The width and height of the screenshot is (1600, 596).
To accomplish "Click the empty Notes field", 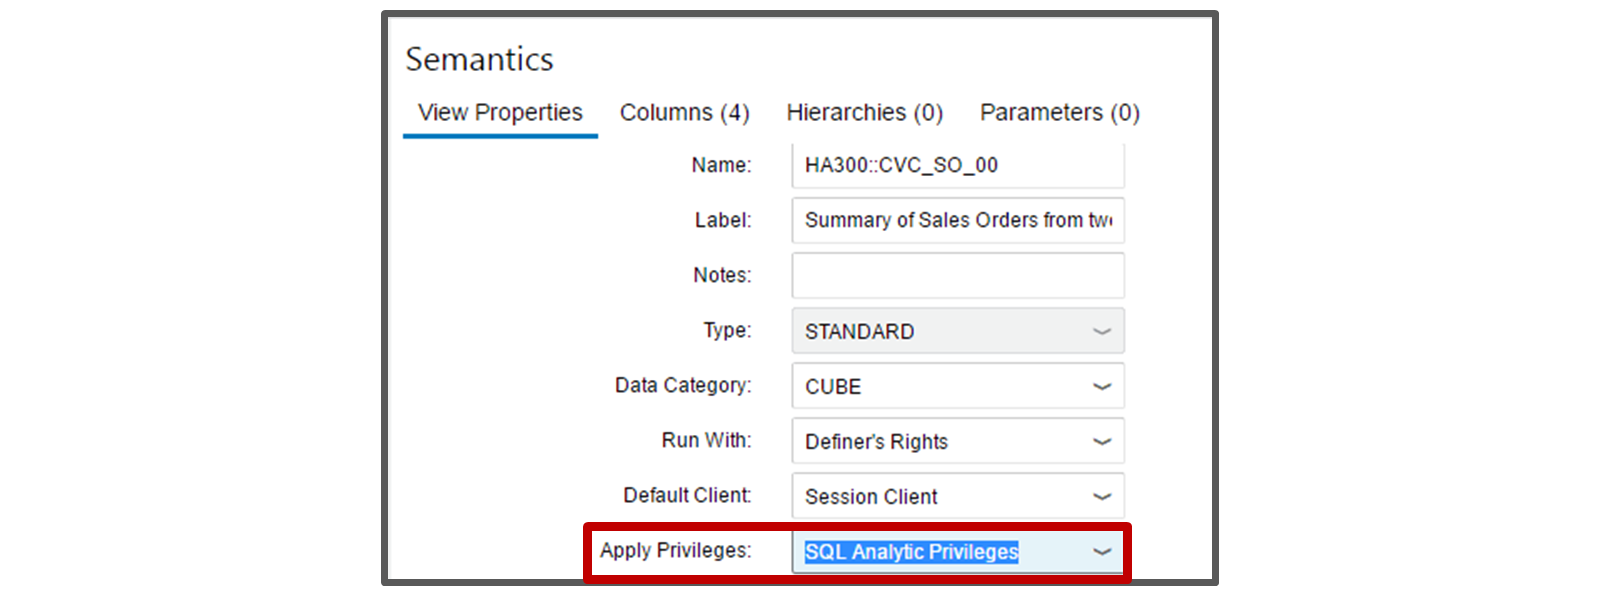I will coord(957,275).
